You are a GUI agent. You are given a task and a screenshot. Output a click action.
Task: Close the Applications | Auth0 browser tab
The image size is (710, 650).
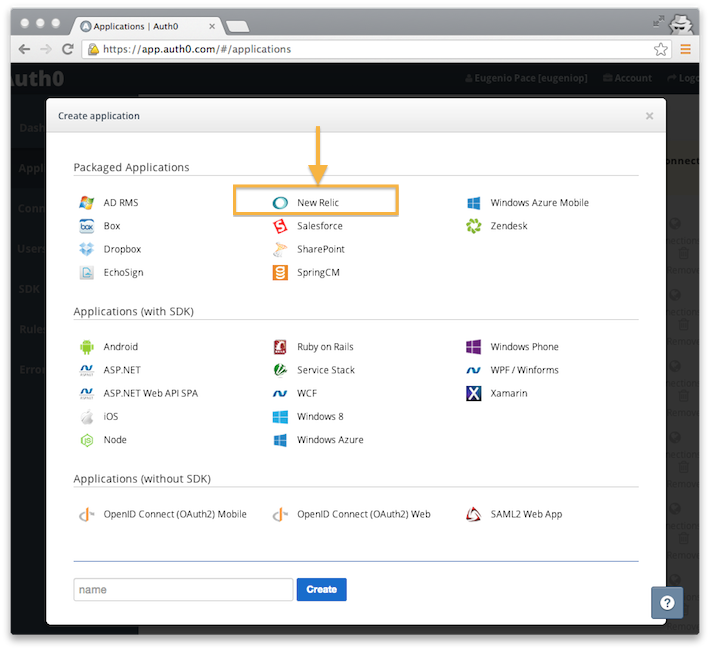pos(212,26)
